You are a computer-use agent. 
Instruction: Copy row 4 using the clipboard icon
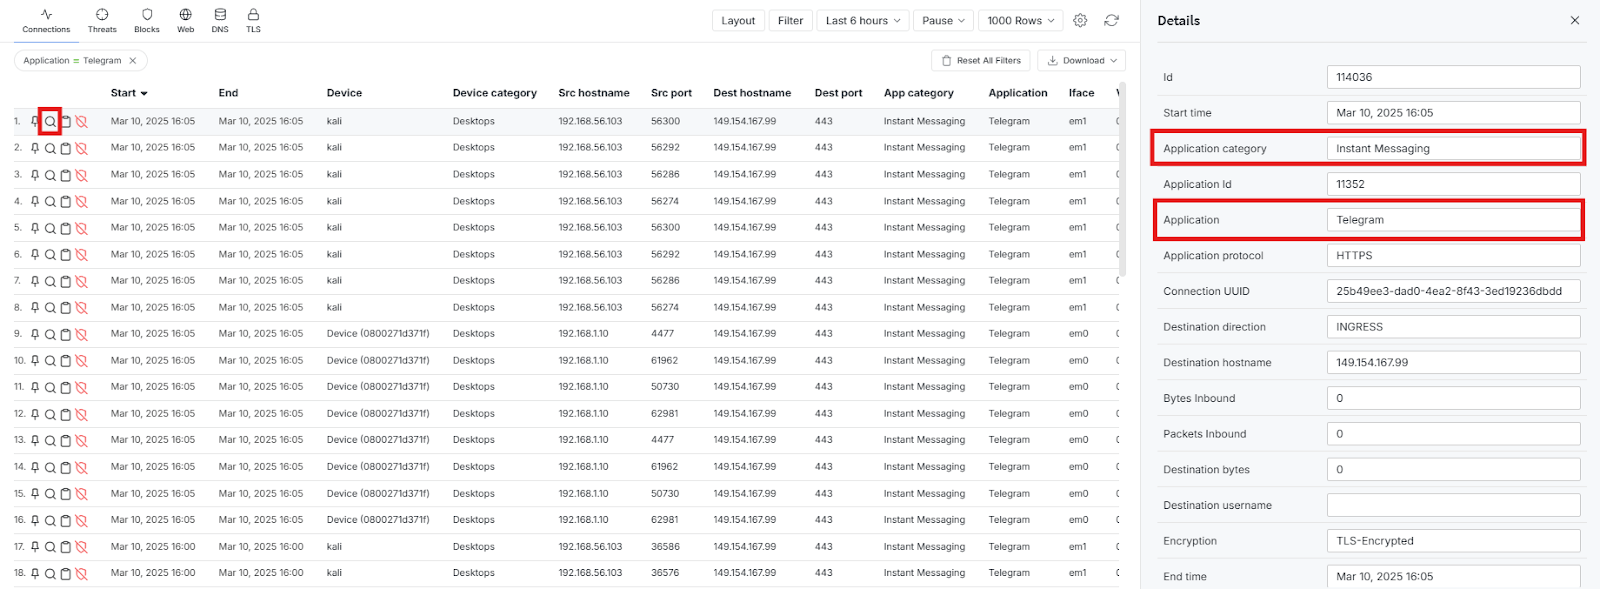pos(66,202)
